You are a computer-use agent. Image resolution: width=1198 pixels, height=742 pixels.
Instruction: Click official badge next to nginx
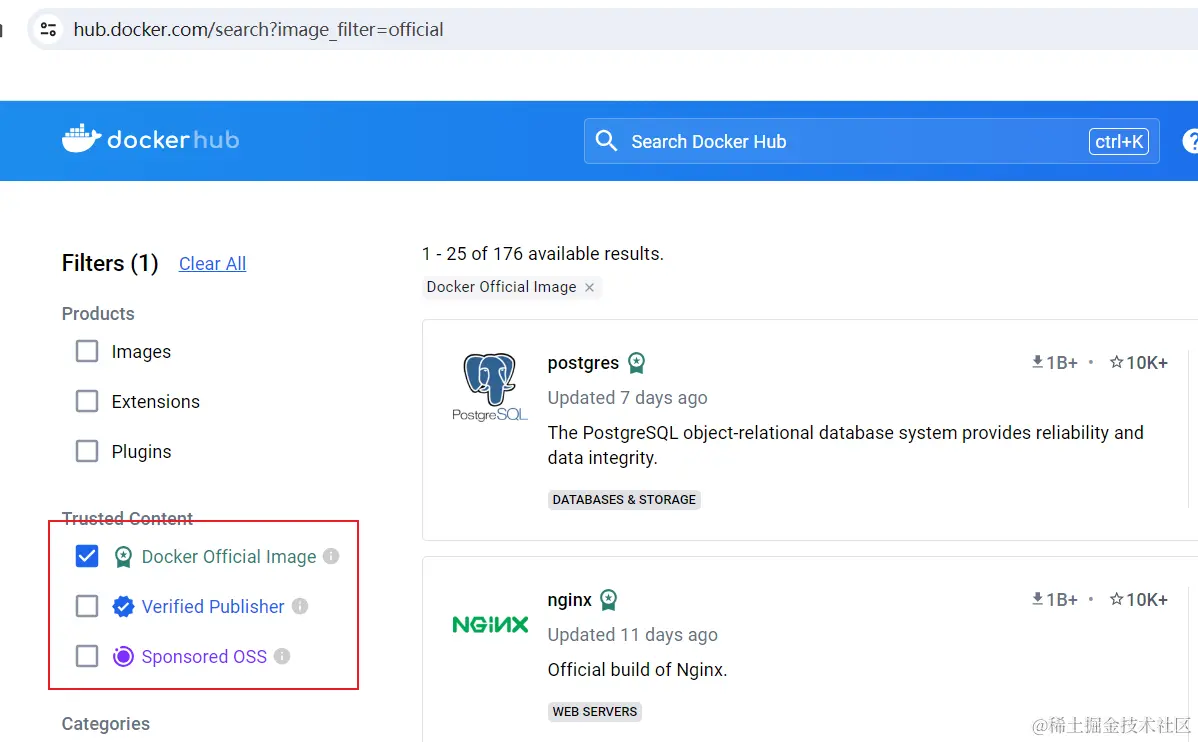[608, 600]
